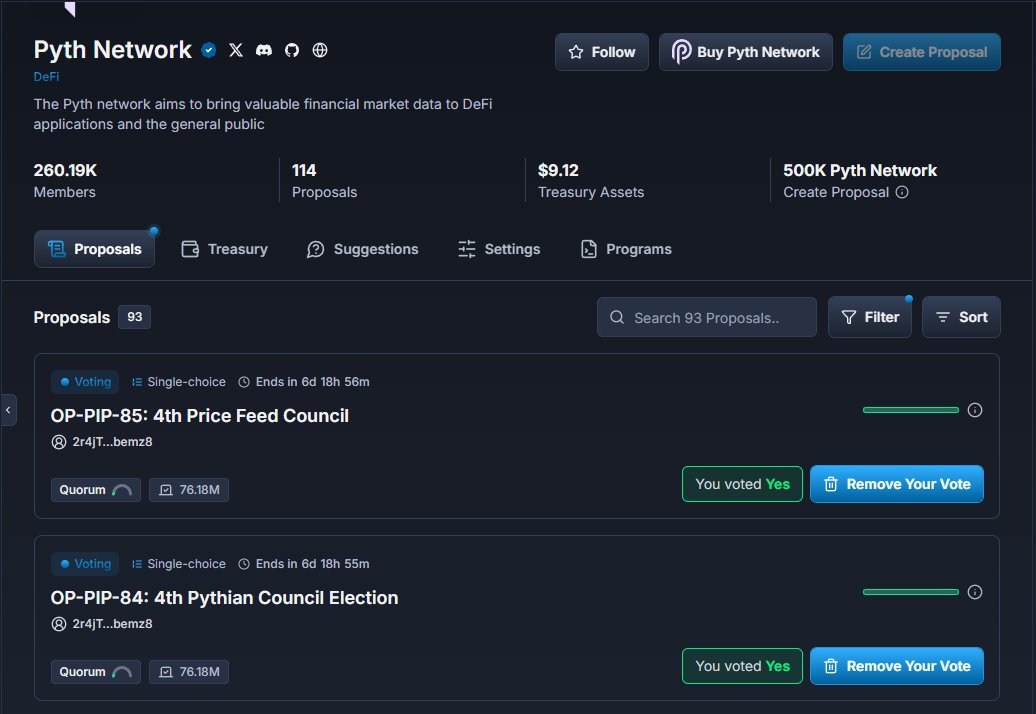The width and height of the screenshot is (1036, 714).
Task: Open the Sort menu
Action: coord(961,317)
